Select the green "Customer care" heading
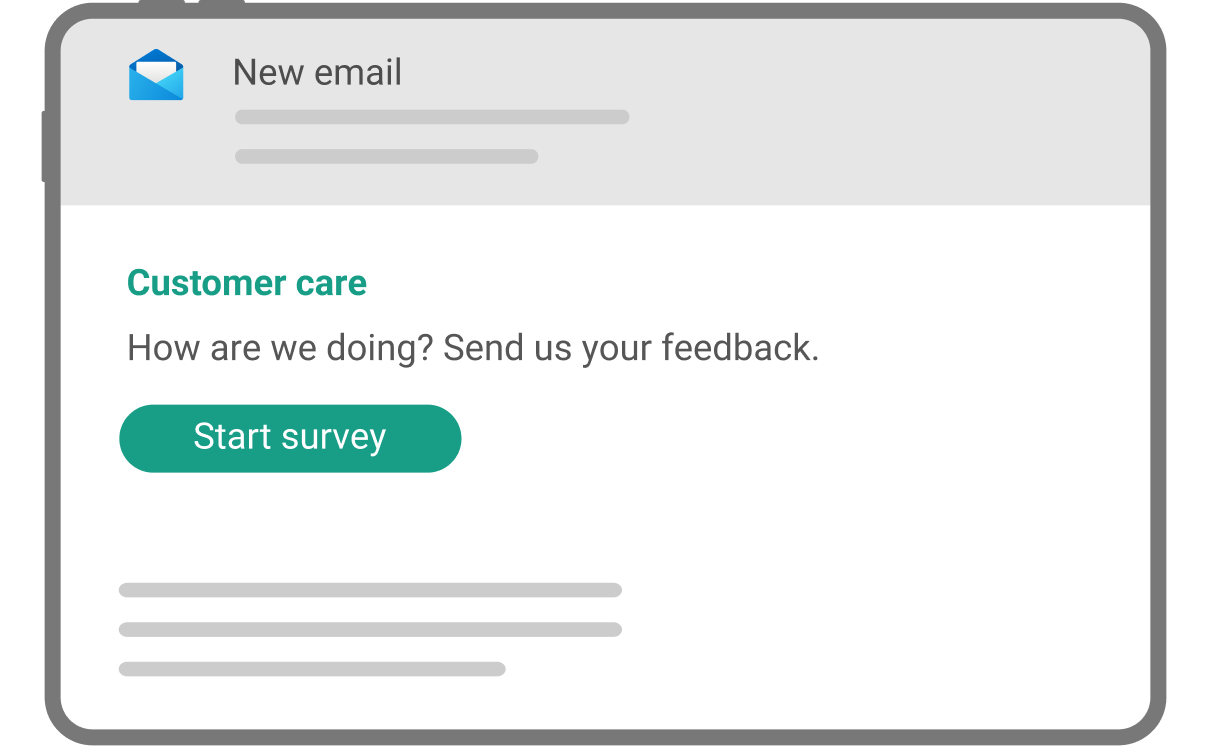Image resolution: width=1206 pixels, height=746 pixels. click(x=247, y=283)
